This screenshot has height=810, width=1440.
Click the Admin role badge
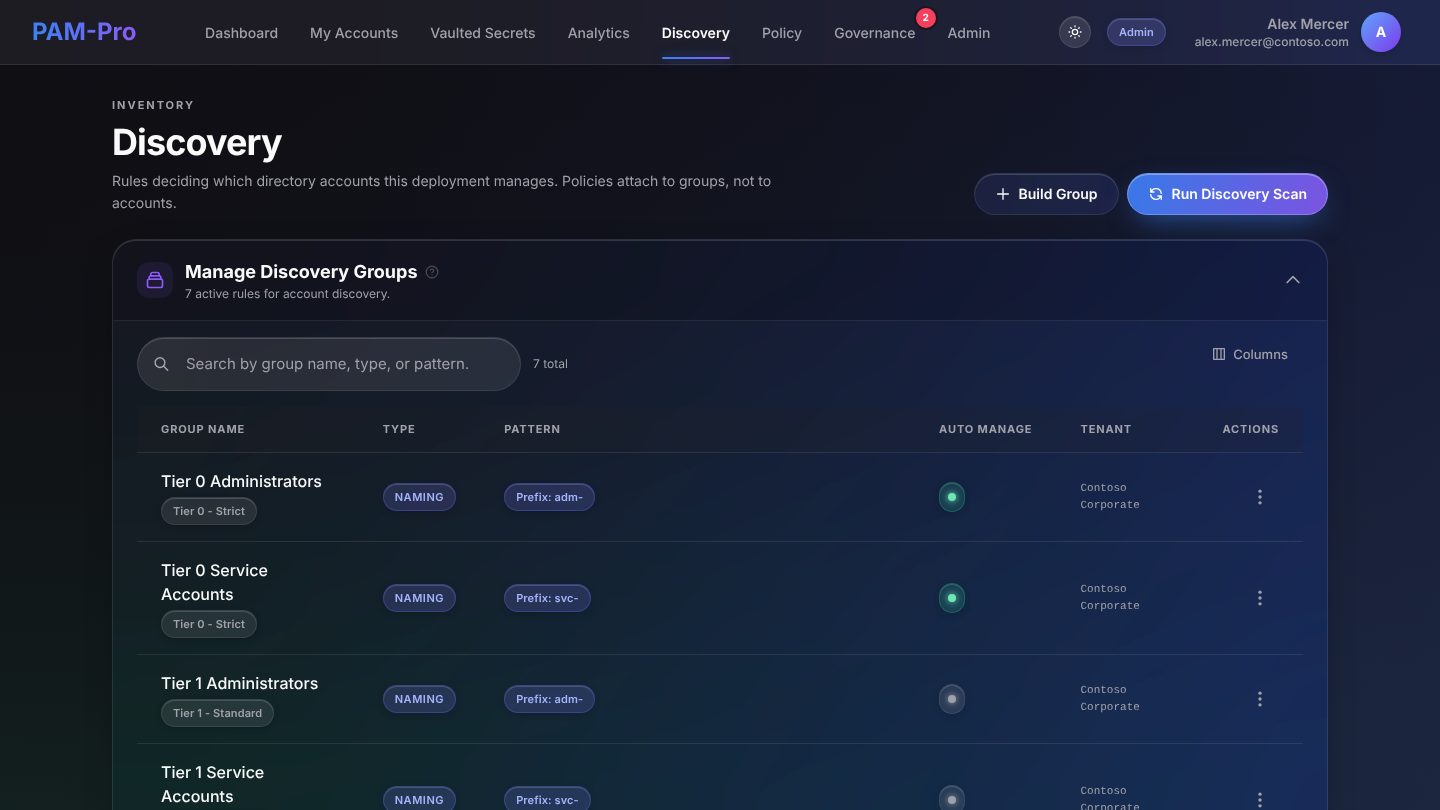(x=1136, y=32)
